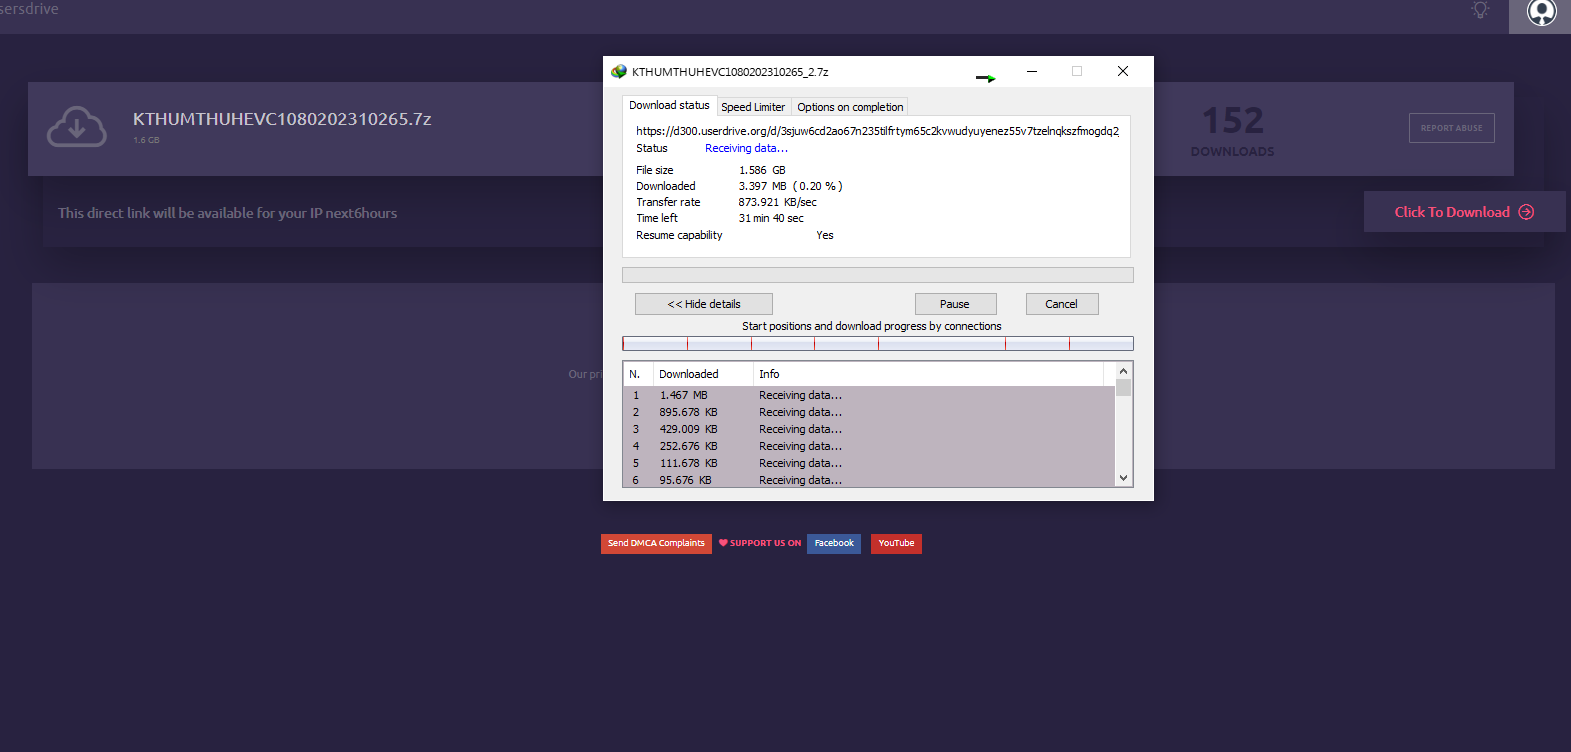
Task: Select connection row 6 with 95.676 KB
Action: pyautogui.click(x=869, y=480)
